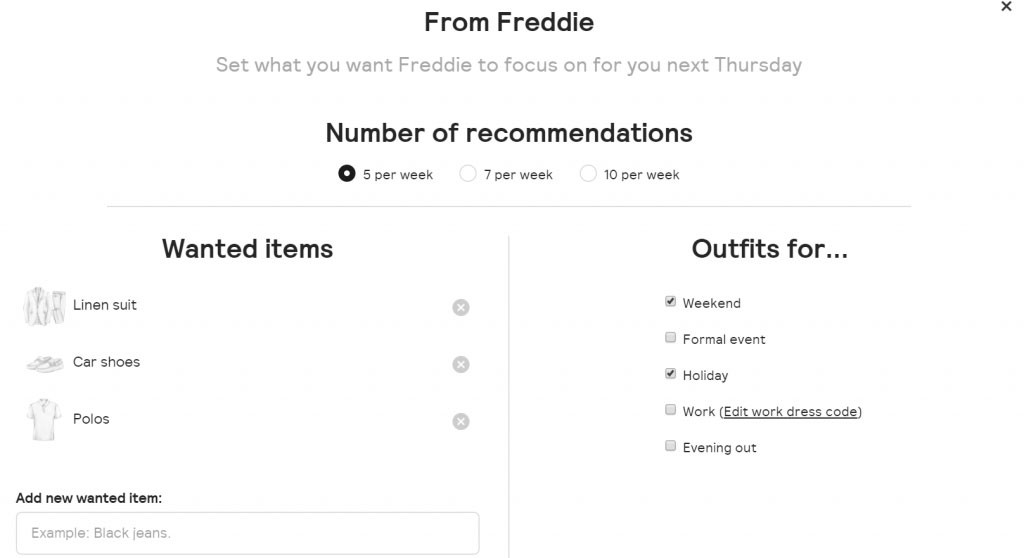Click the Polos shirt thumbnail image
Screen dimensions: 1024x558
(44, 420)
